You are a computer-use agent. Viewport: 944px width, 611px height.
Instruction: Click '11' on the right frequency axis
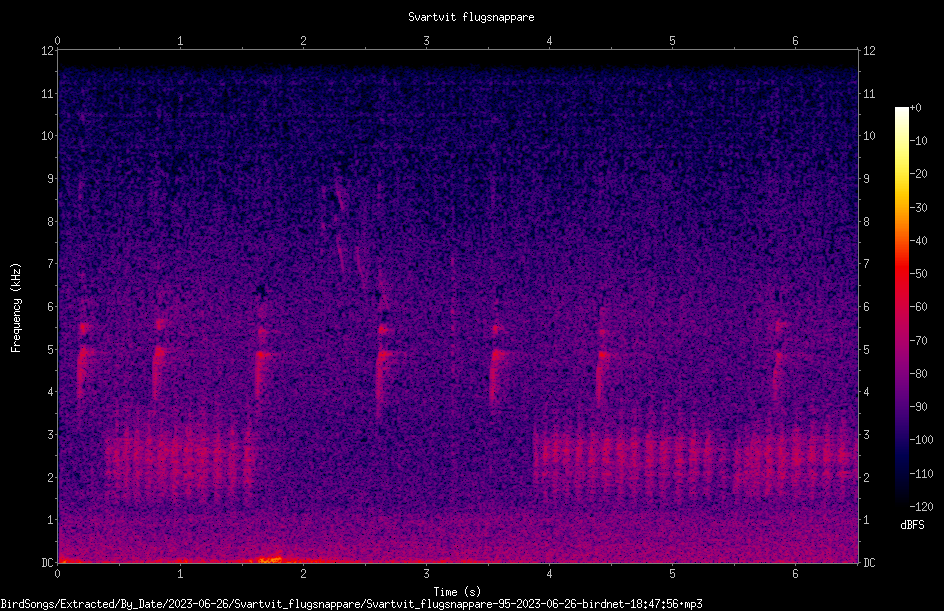click(869, 94)
